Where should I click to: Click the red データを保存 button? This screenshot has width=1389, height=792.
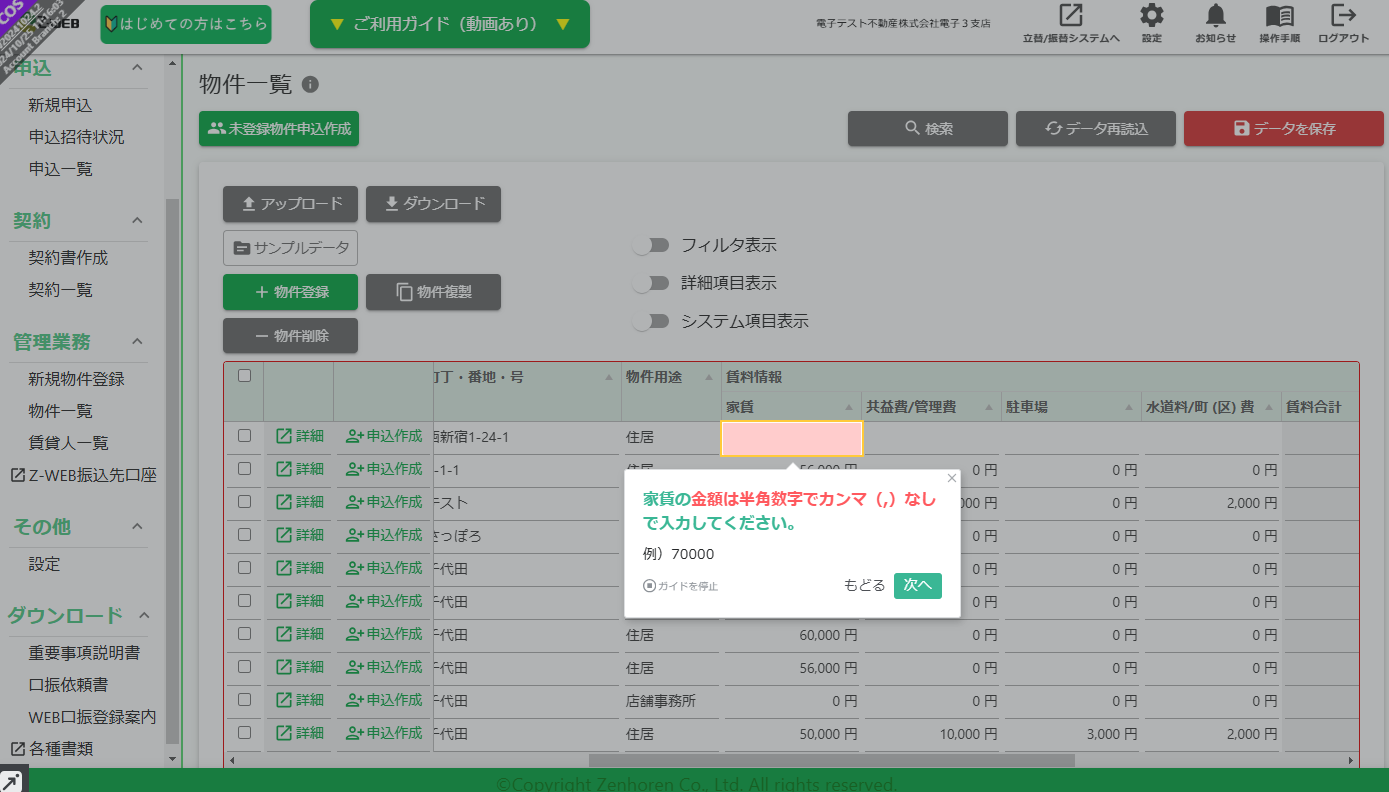tap(1284, 128)
